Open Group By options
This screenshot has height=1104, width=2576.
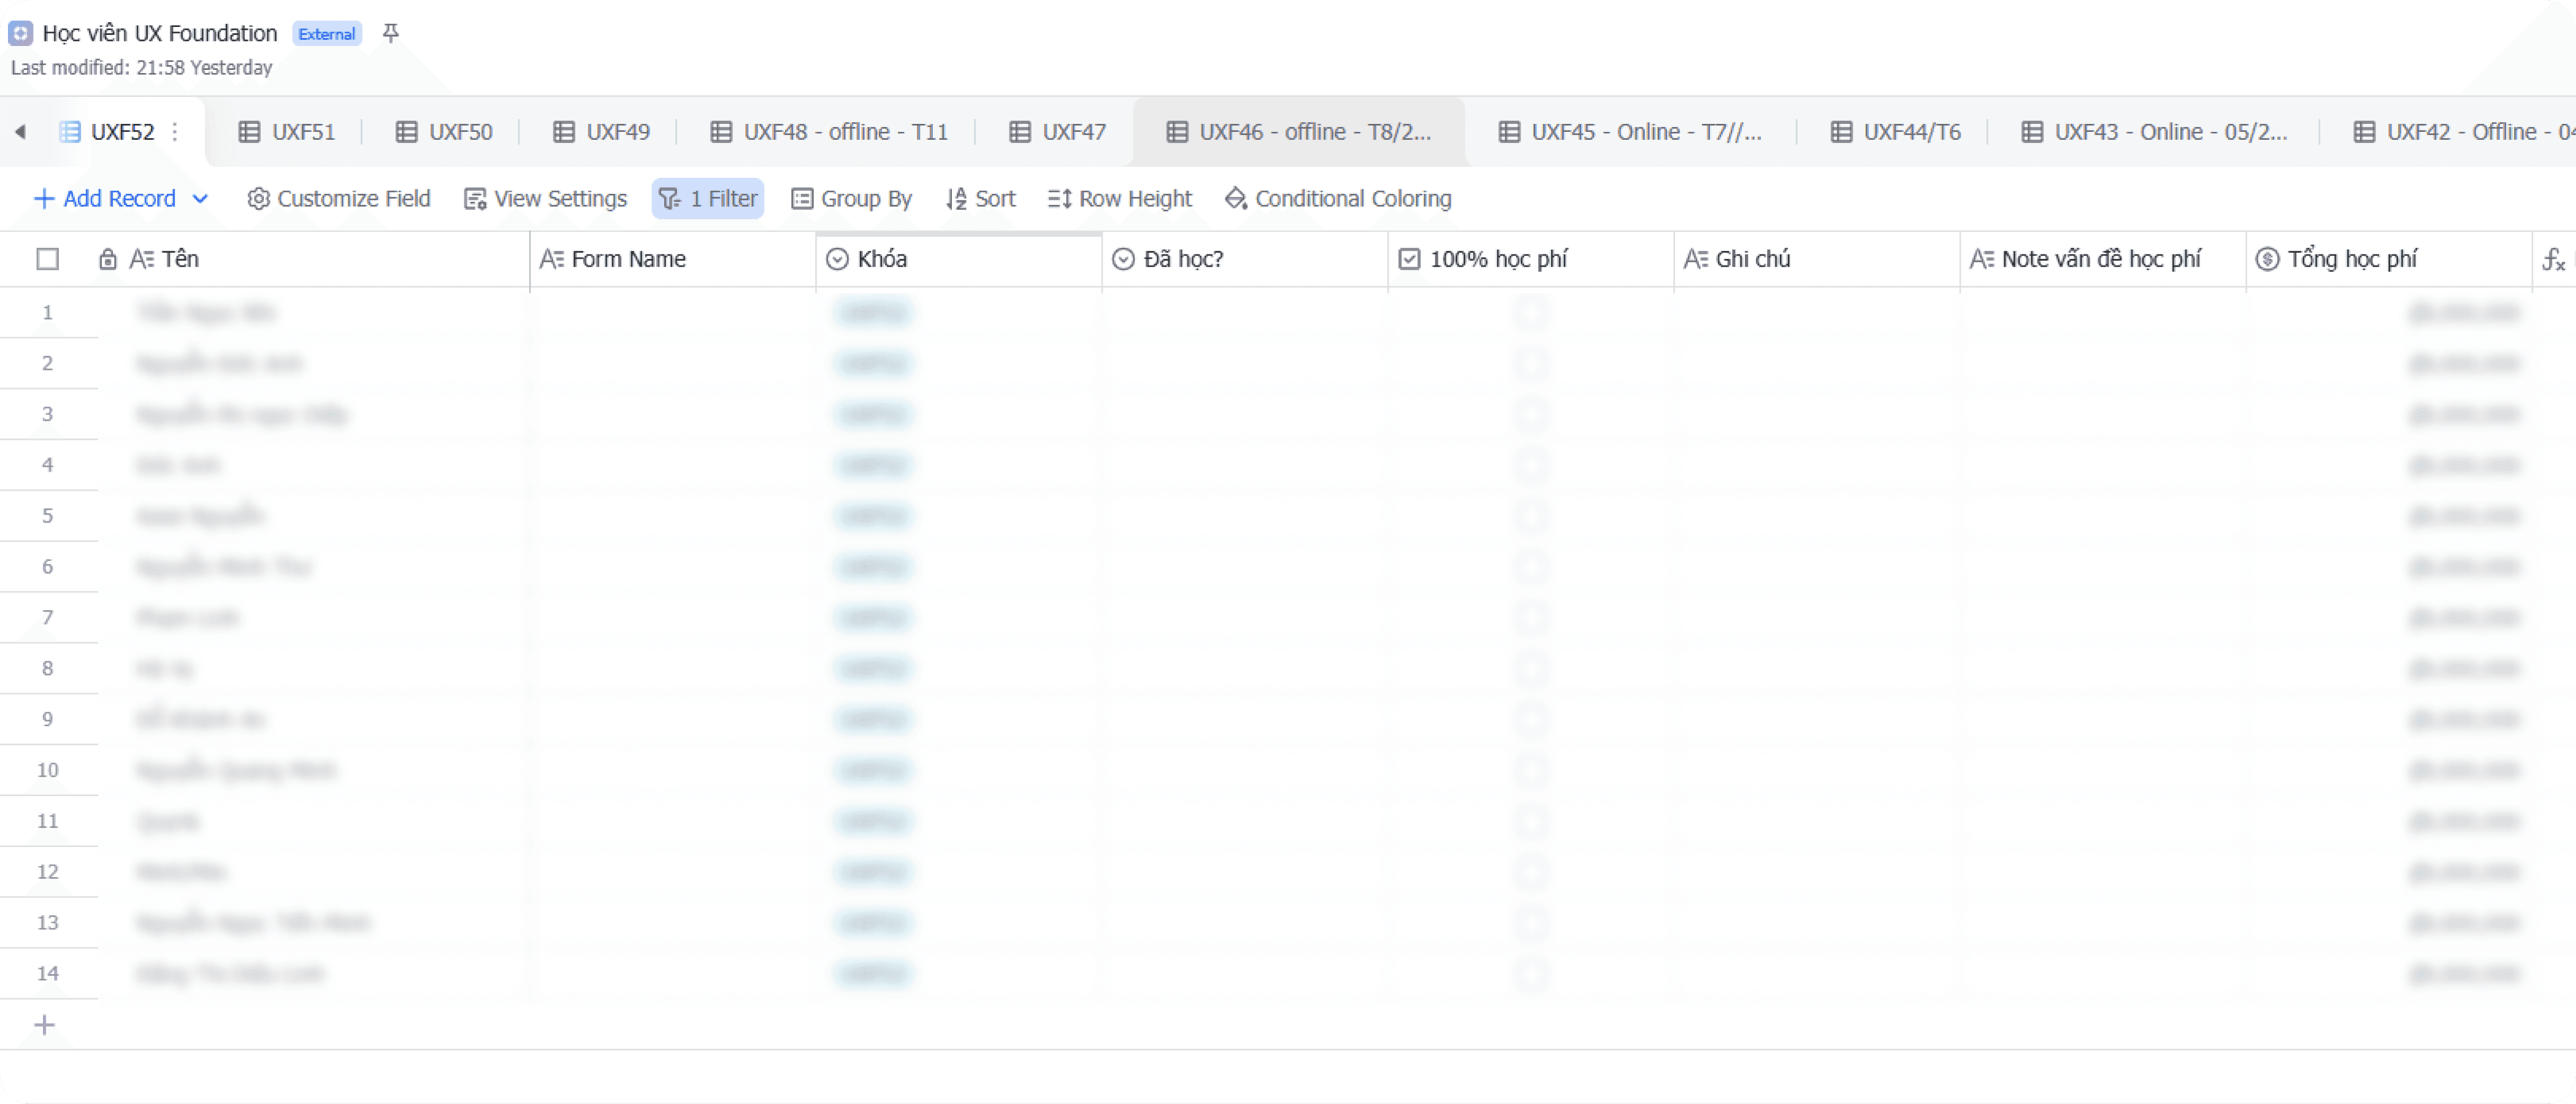tap(852, 199)
